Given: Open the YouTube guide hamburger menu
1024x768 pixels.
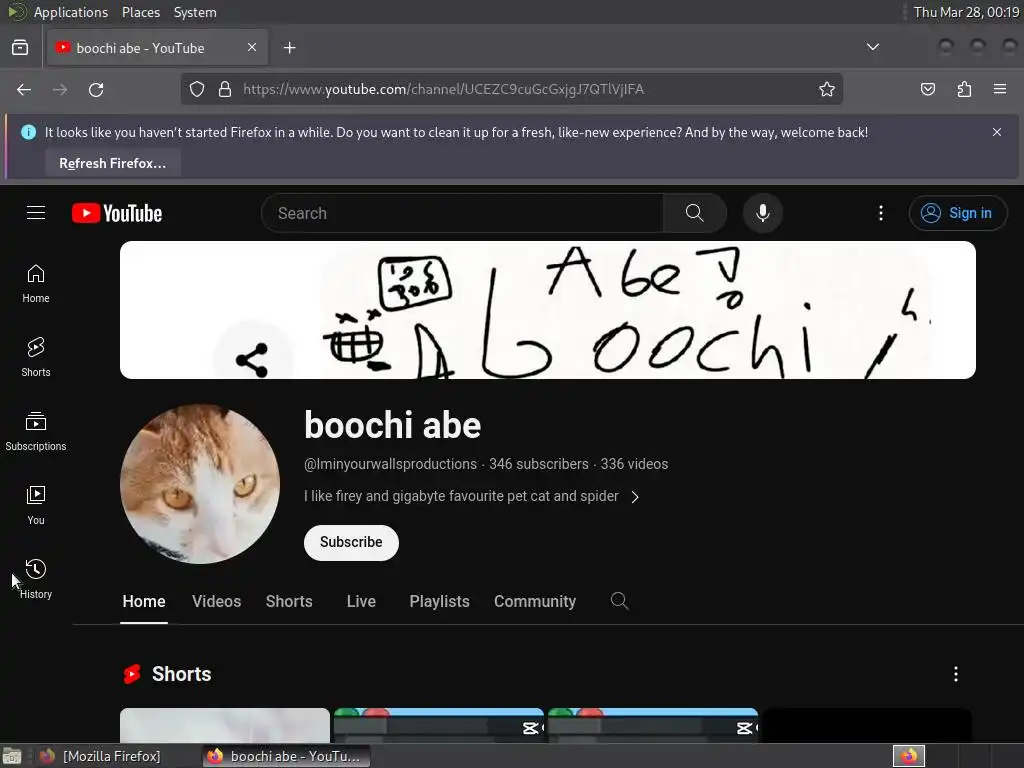Looking at the screenshot, I should pos(36,213).
